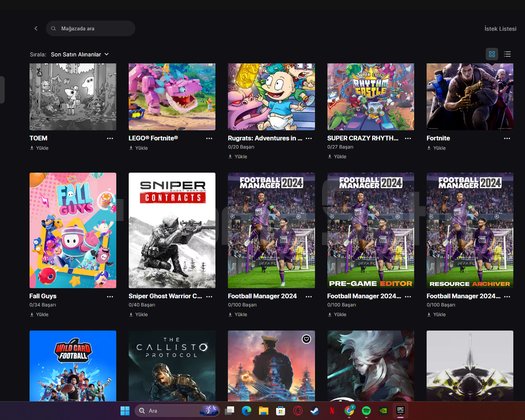Click the 'Fall Guys' title text
The height and width of the screenshot is (420, 525).
point(43,296)
